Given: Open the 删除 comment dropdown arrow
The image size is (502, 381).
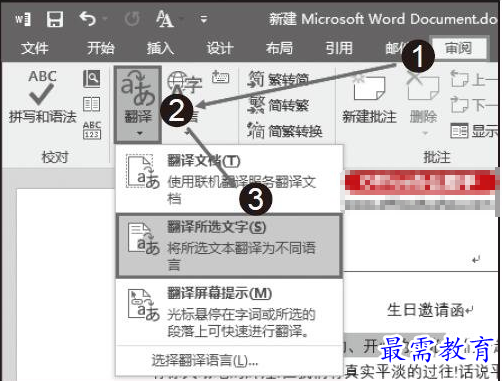Looking at the screenshot, I should coord(425,134).
